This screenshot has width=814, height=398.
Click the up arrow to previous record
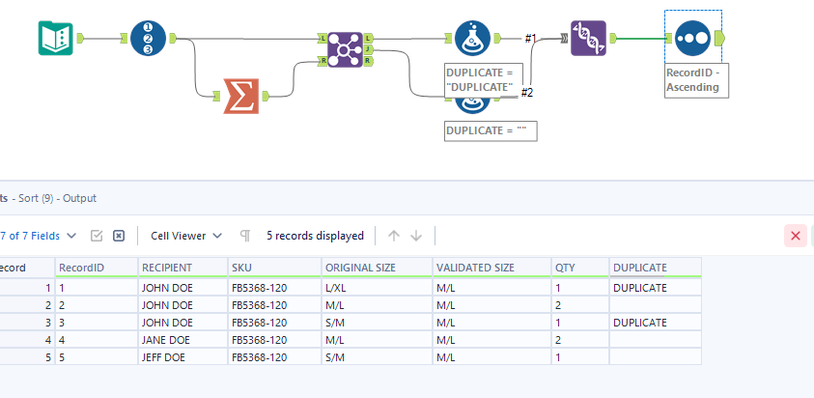pyautogui.click(x=394, y=236)
